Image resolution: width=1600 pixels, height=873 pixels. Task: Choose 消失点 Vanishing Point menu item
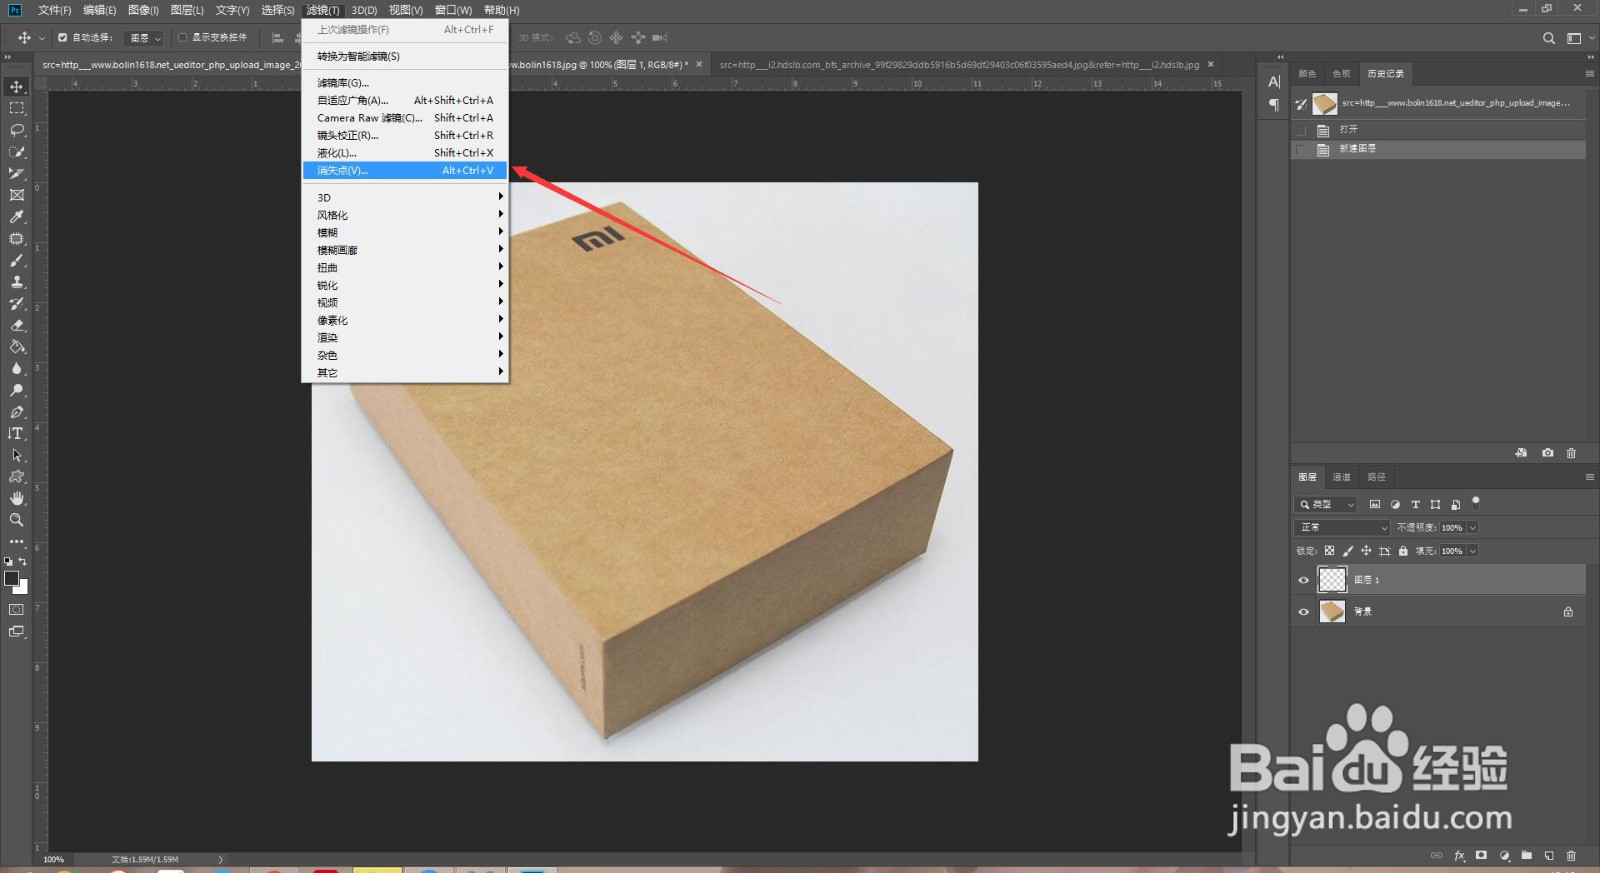click(x=405, y=170)
